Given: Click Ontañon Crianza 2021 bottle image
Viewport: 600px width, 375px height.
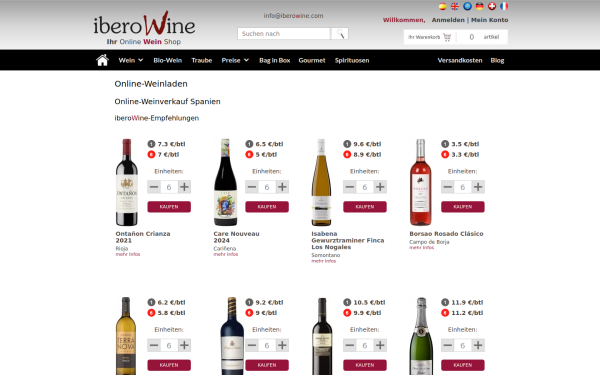Looking at the screenshot, I should (127, 182).
